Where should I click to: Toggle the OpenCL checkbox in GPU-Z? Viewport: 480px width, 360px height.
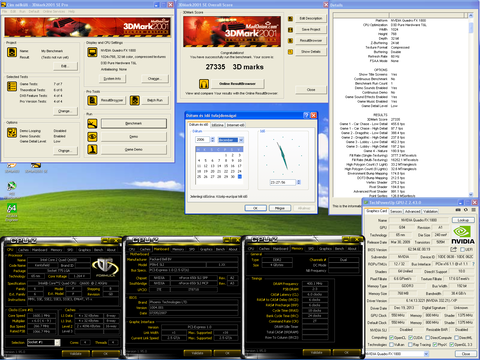pos(392,338)
